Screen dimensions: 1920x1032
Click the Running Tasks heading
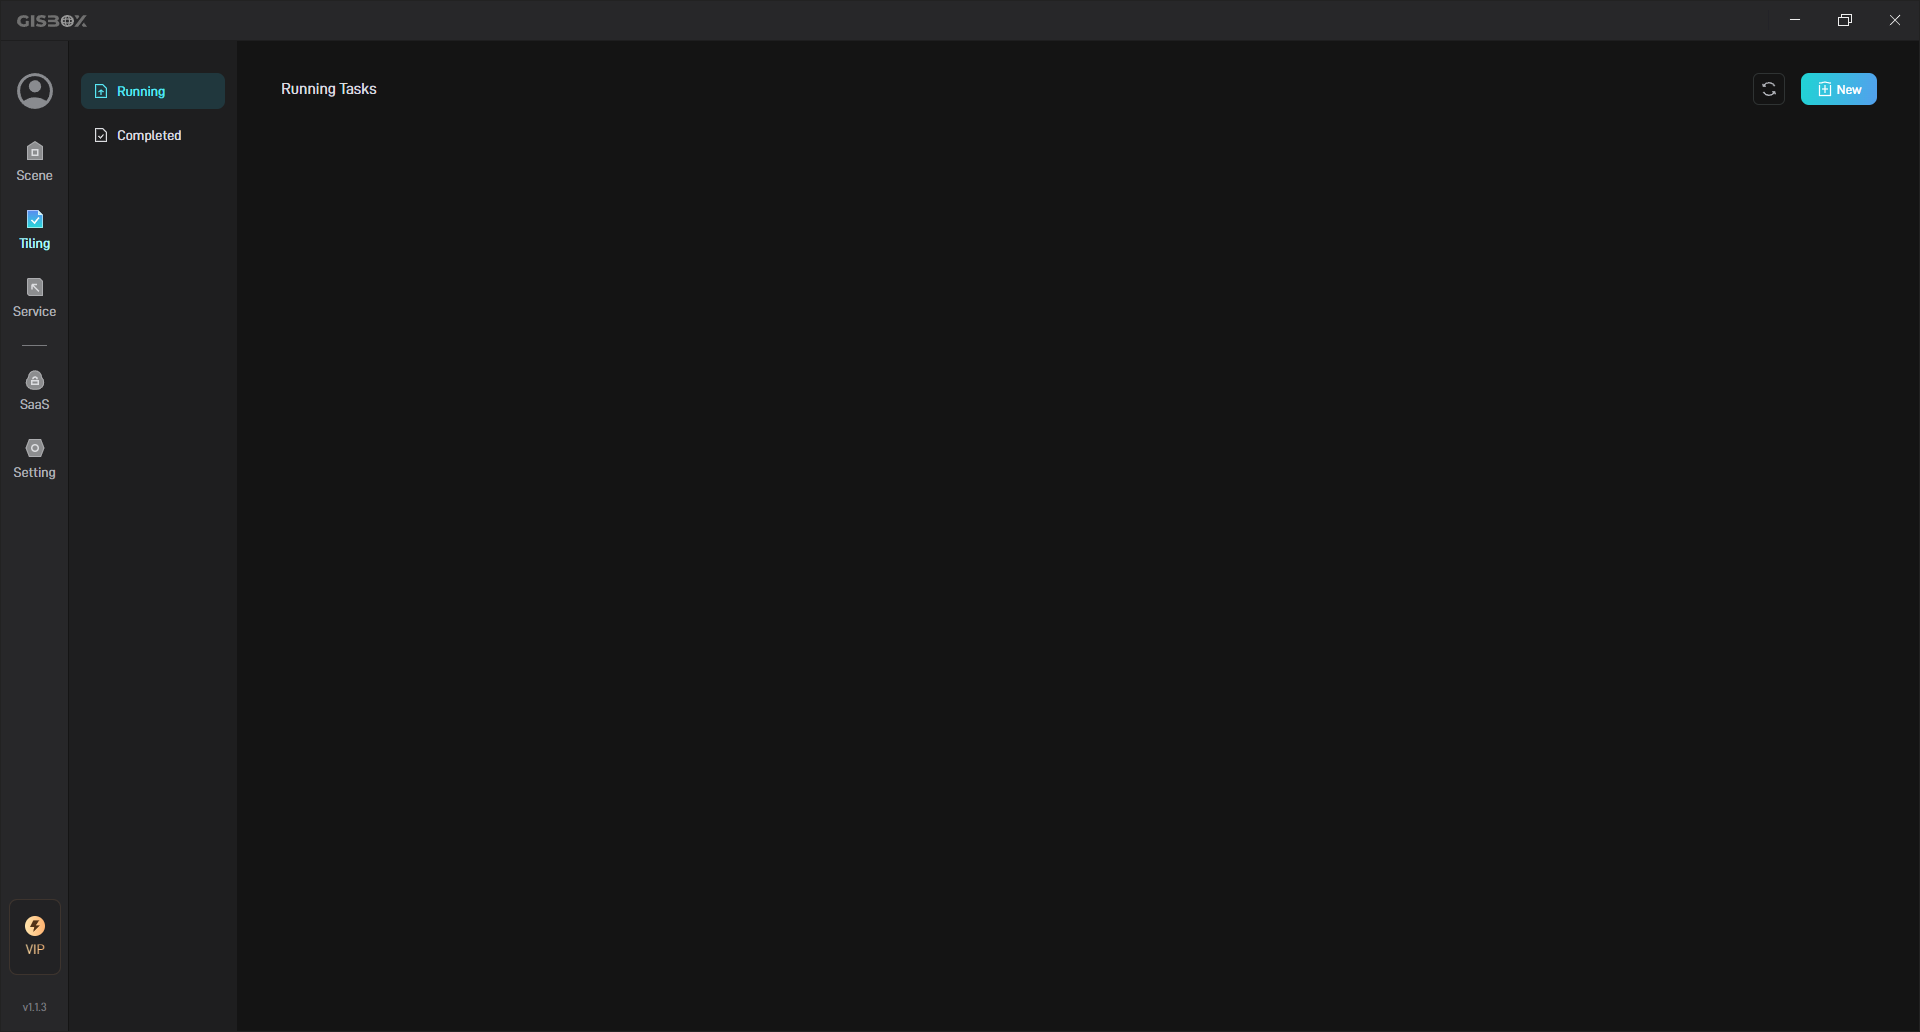coord(329,89)
